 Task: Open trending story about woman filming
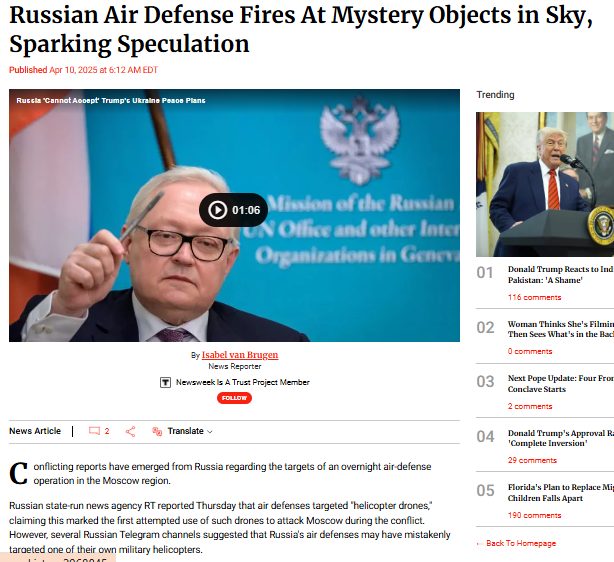click(x=561, y=329)
